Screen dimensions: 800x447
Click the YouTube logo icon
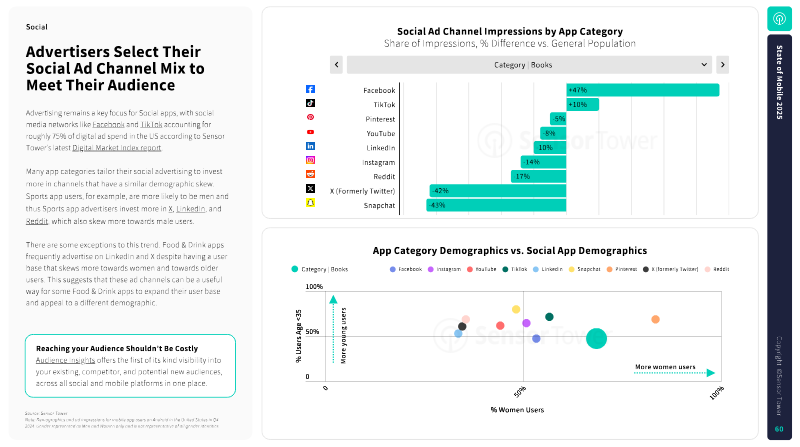click(310, 132)
